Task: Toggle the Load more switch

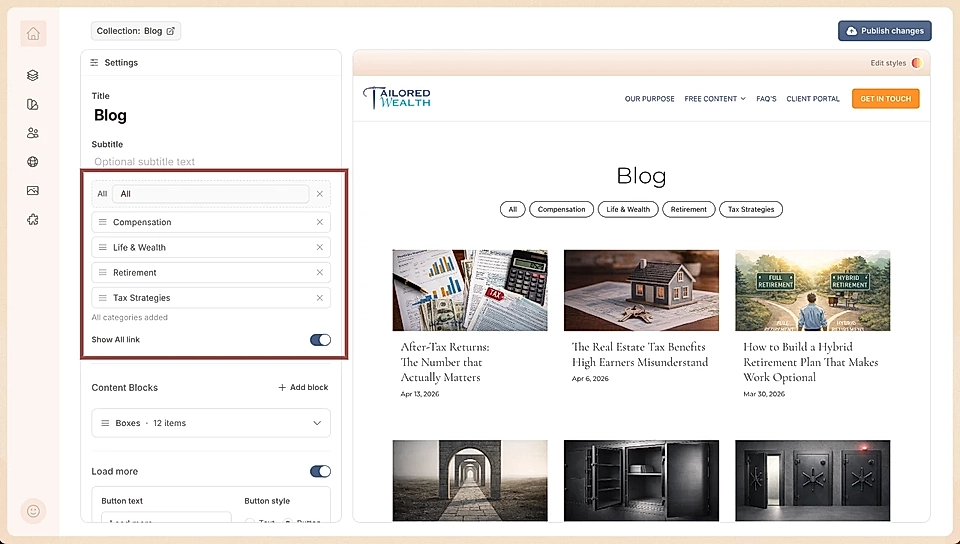Action: point(320,471)
